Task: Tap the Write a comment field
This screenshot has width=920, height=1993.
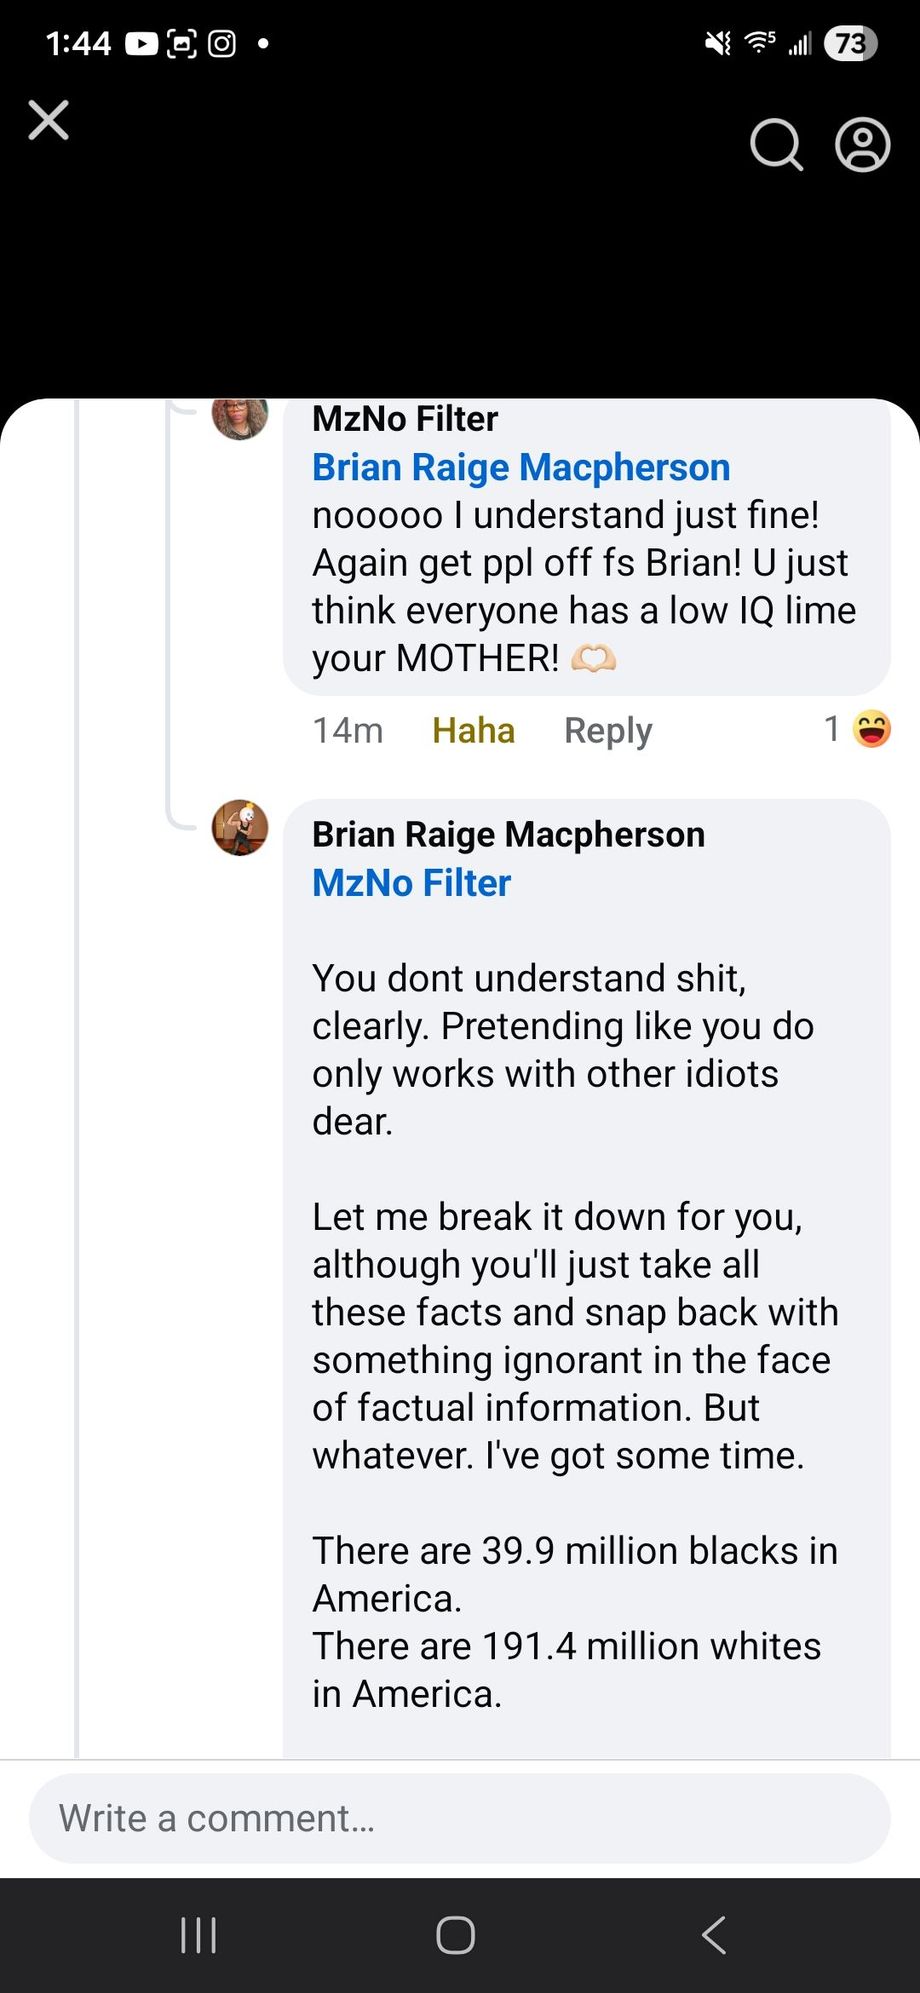Action: (459, 1818)
